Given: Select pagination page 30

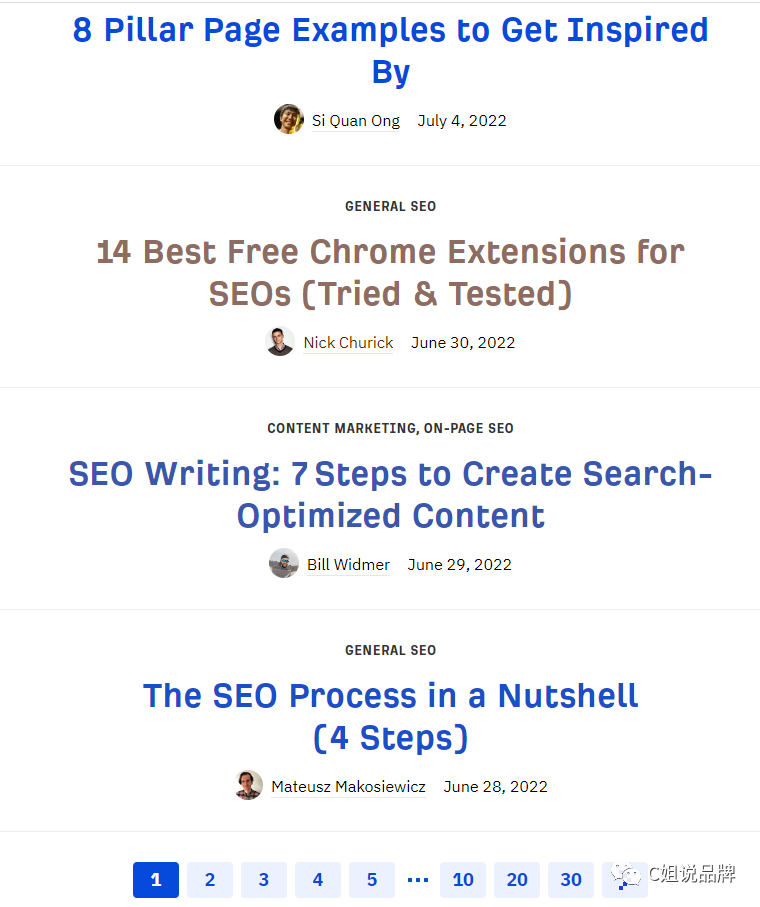Looking at the screenshot, I should (571, 880).
